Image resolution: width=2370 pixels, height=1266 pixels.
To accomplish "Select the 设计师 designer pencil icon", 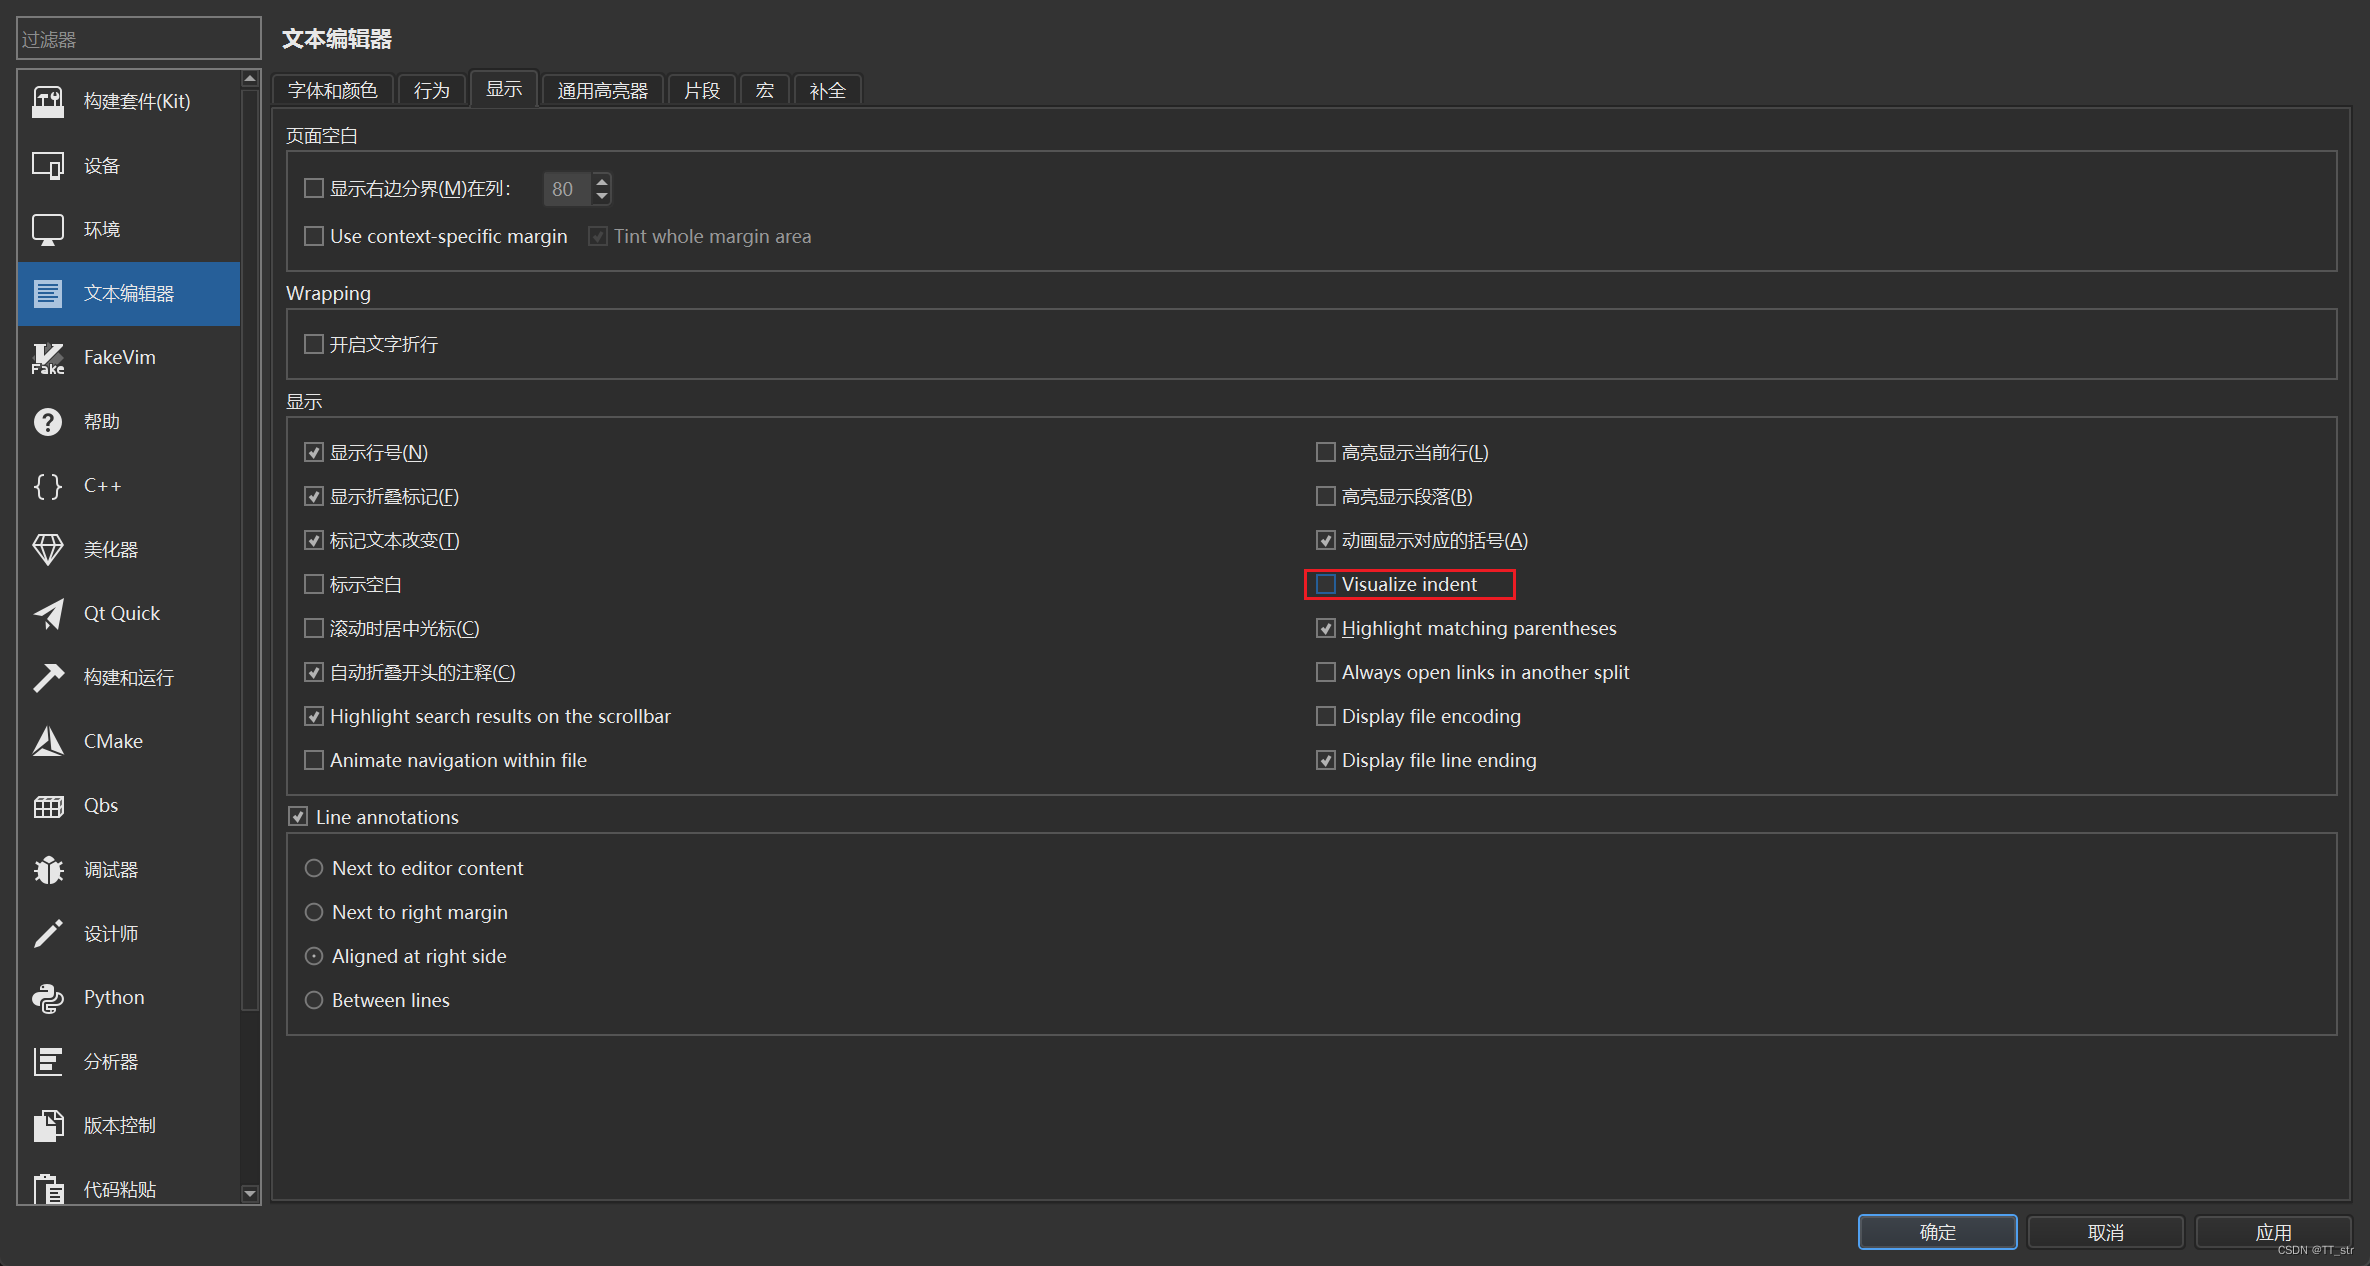I will coord(48,933).
